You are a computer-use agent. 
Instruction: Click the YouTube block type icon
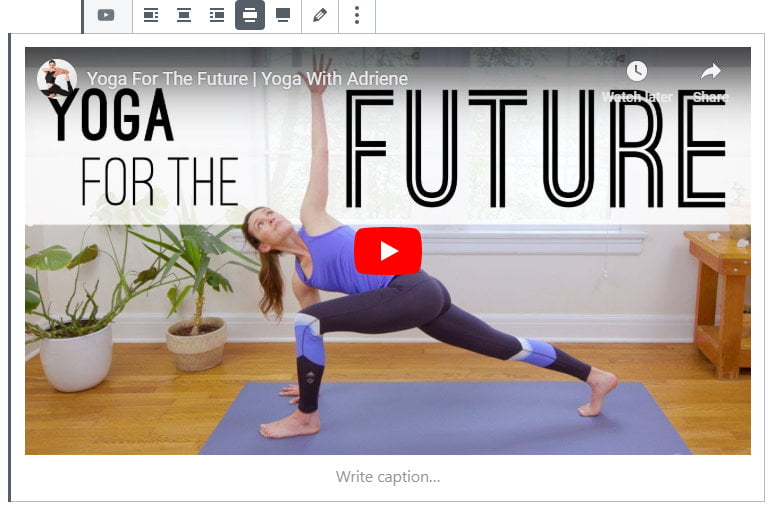(x=106, y=15)
